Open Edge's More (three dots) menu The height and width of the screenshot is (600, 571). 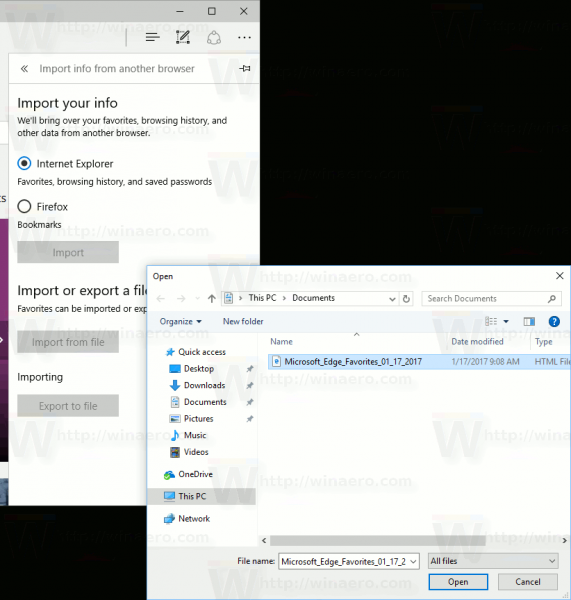[244, 38]
